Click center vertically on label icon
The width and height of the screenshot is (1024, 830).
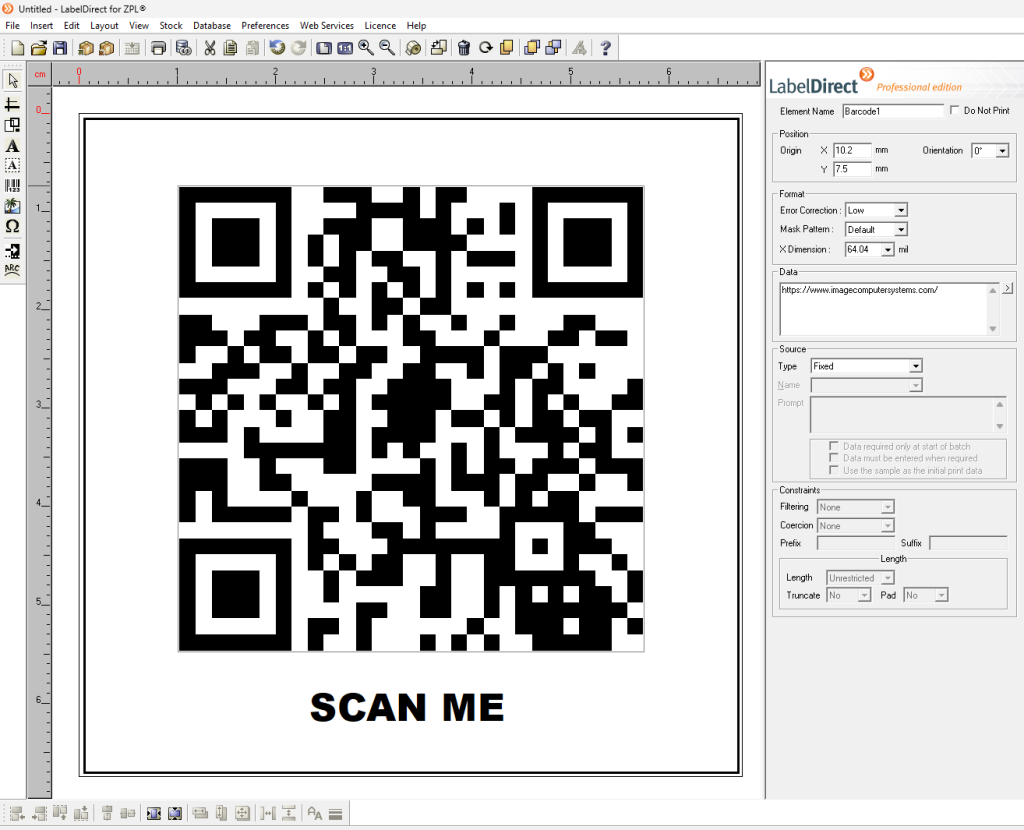point(174,814)
